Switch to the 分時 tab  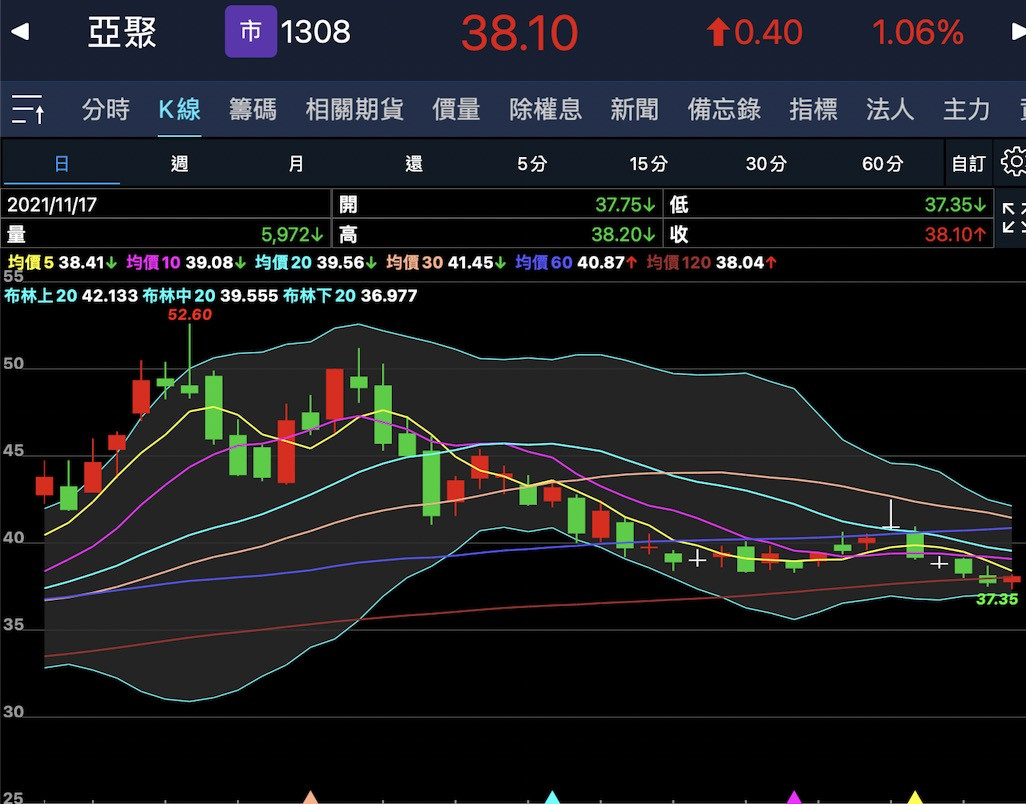(x=106, y=109)
